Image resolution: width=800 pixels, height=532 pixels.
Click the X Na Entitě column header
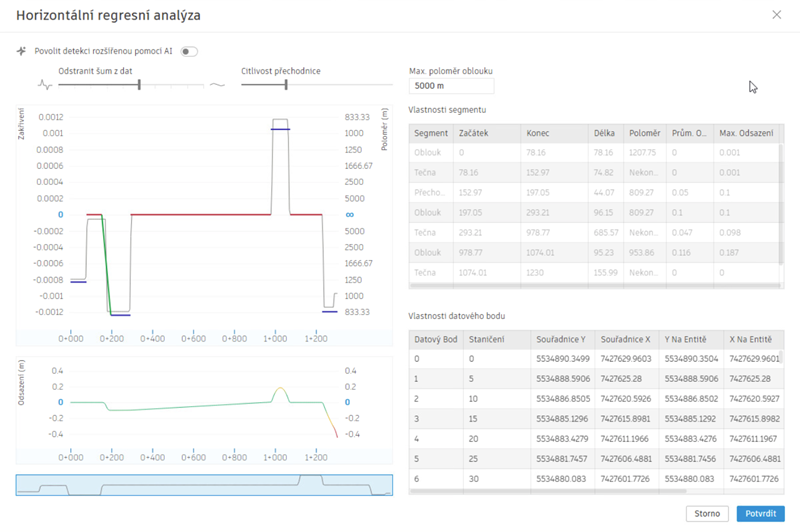pos(754,339)
